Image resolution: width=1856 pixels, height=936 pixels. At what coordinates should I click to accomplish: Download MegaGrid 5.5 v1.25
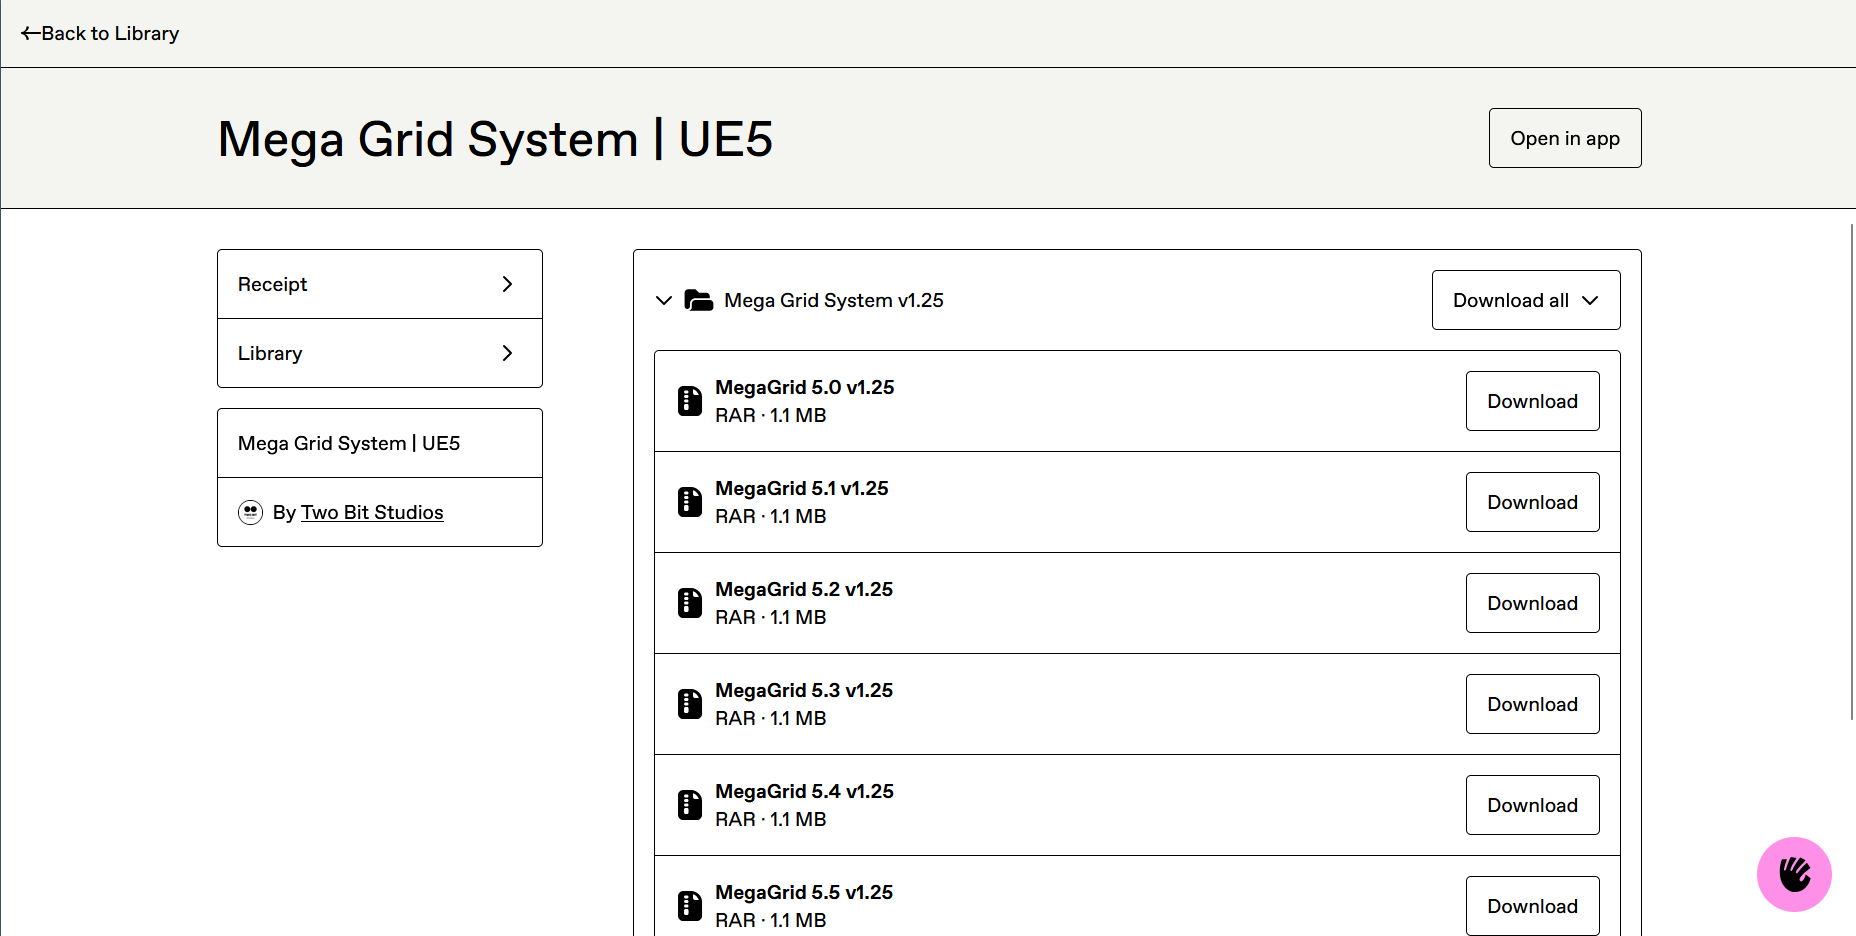[1532, 906]
